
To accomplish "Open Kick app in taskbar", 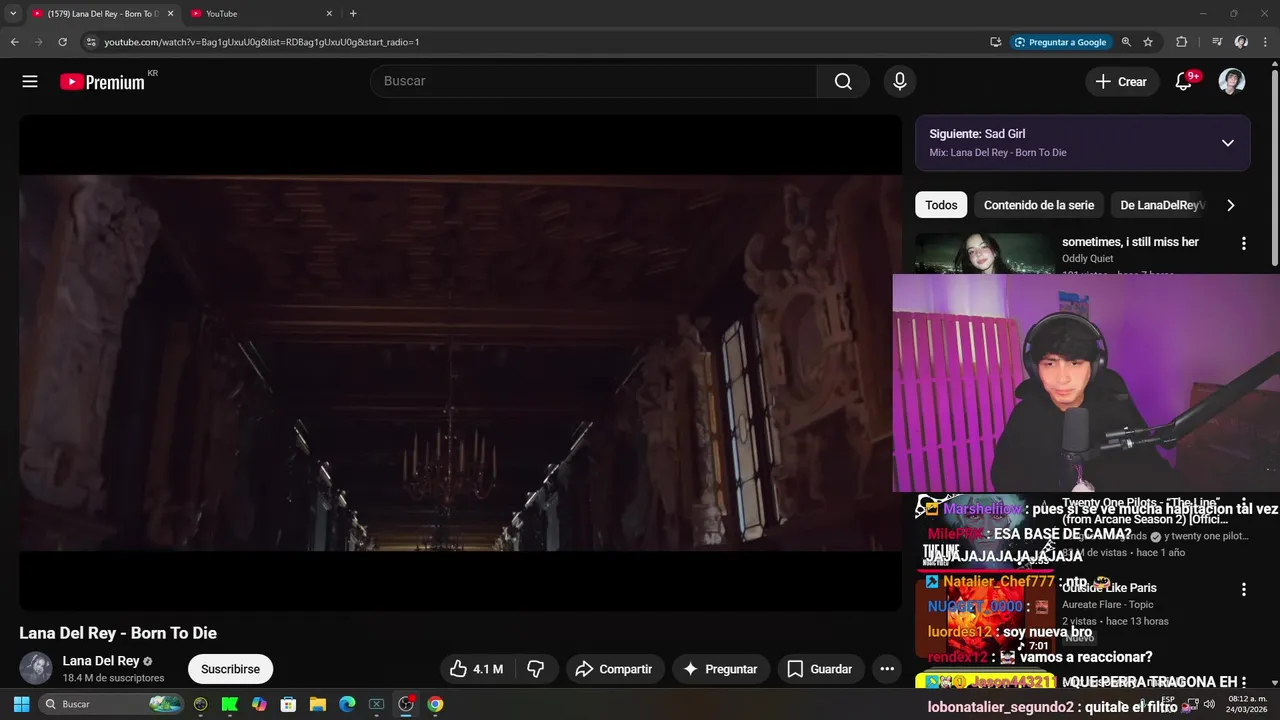I will tap(230, 704).
